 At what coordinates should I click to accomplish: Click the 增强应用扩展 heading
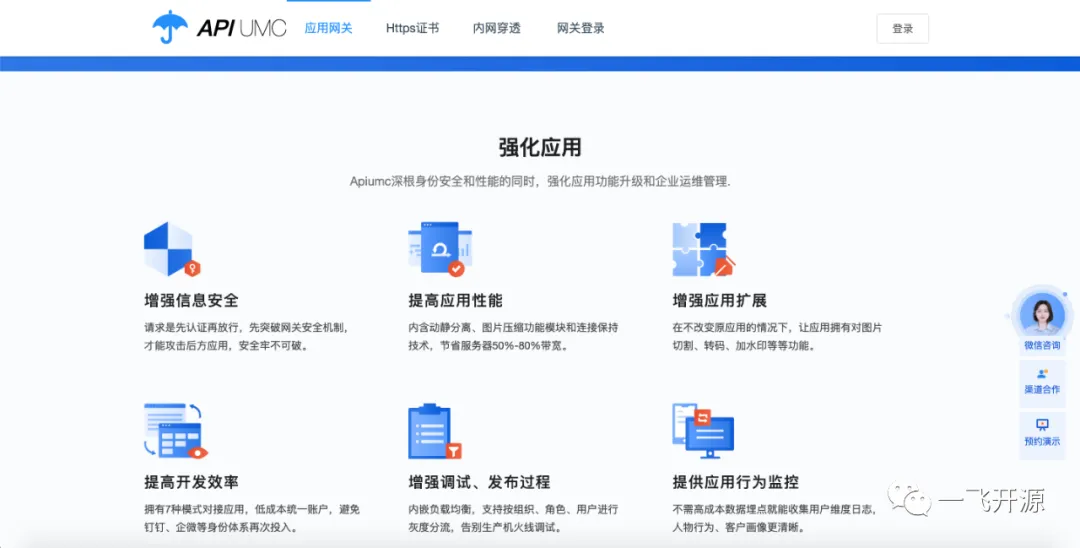click(720, 301)
